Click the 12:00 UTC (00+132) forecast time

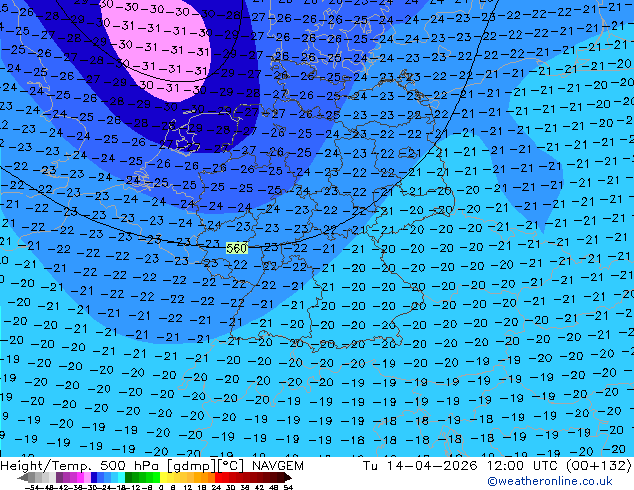point(559,466)
